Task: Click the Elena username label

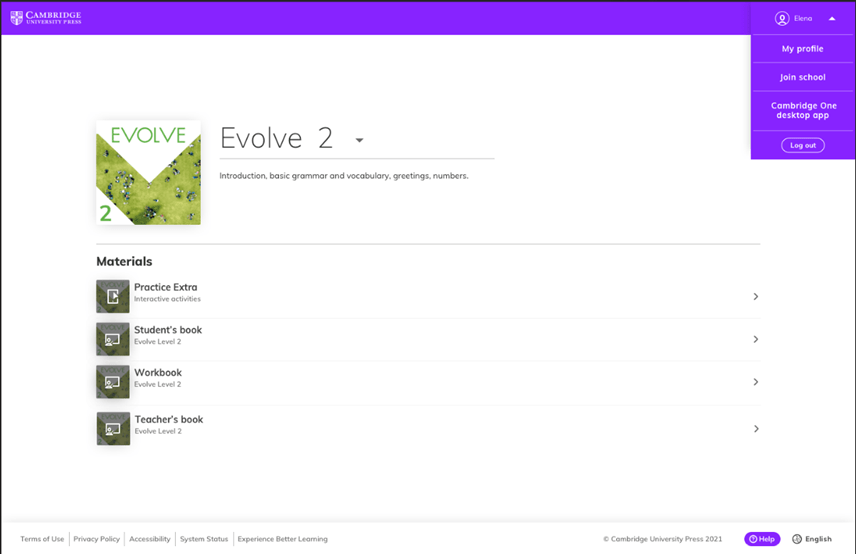Action: tap(803, 19)
